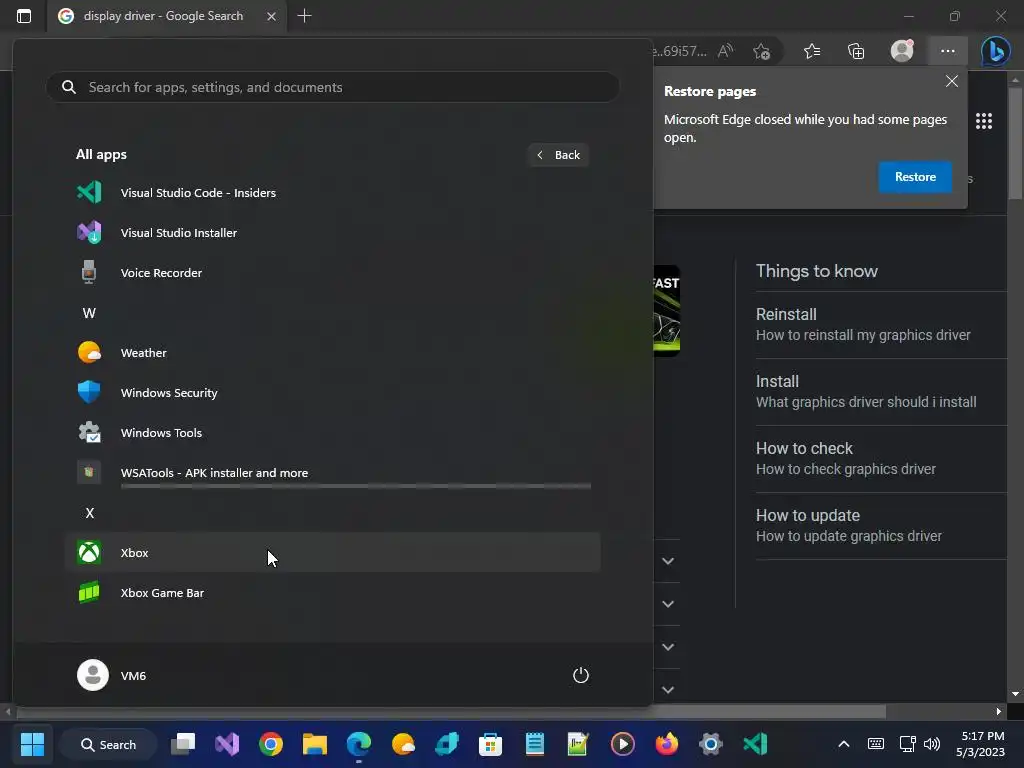Screen dimensions: 1024x768
Task: Open the volume tray icon
Action: (x=932, y=744)
